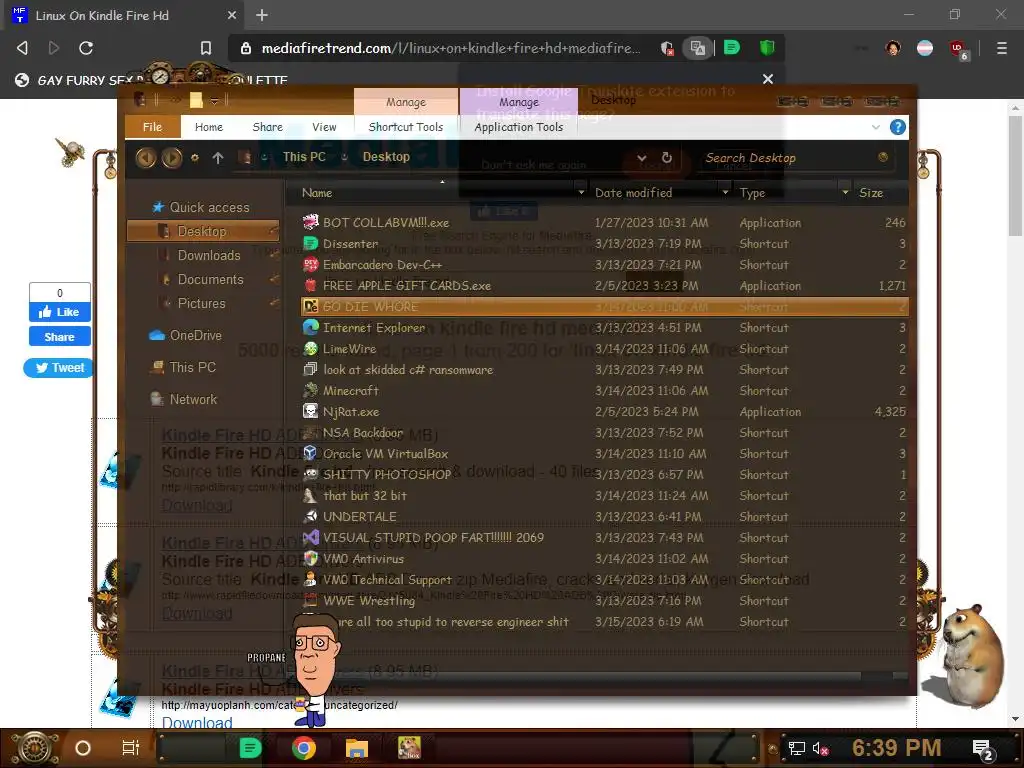Select Documents in the navigation pane
The width and height of the screenshot is (1024, 768).
pyautogui.click(x=210, y=280)
